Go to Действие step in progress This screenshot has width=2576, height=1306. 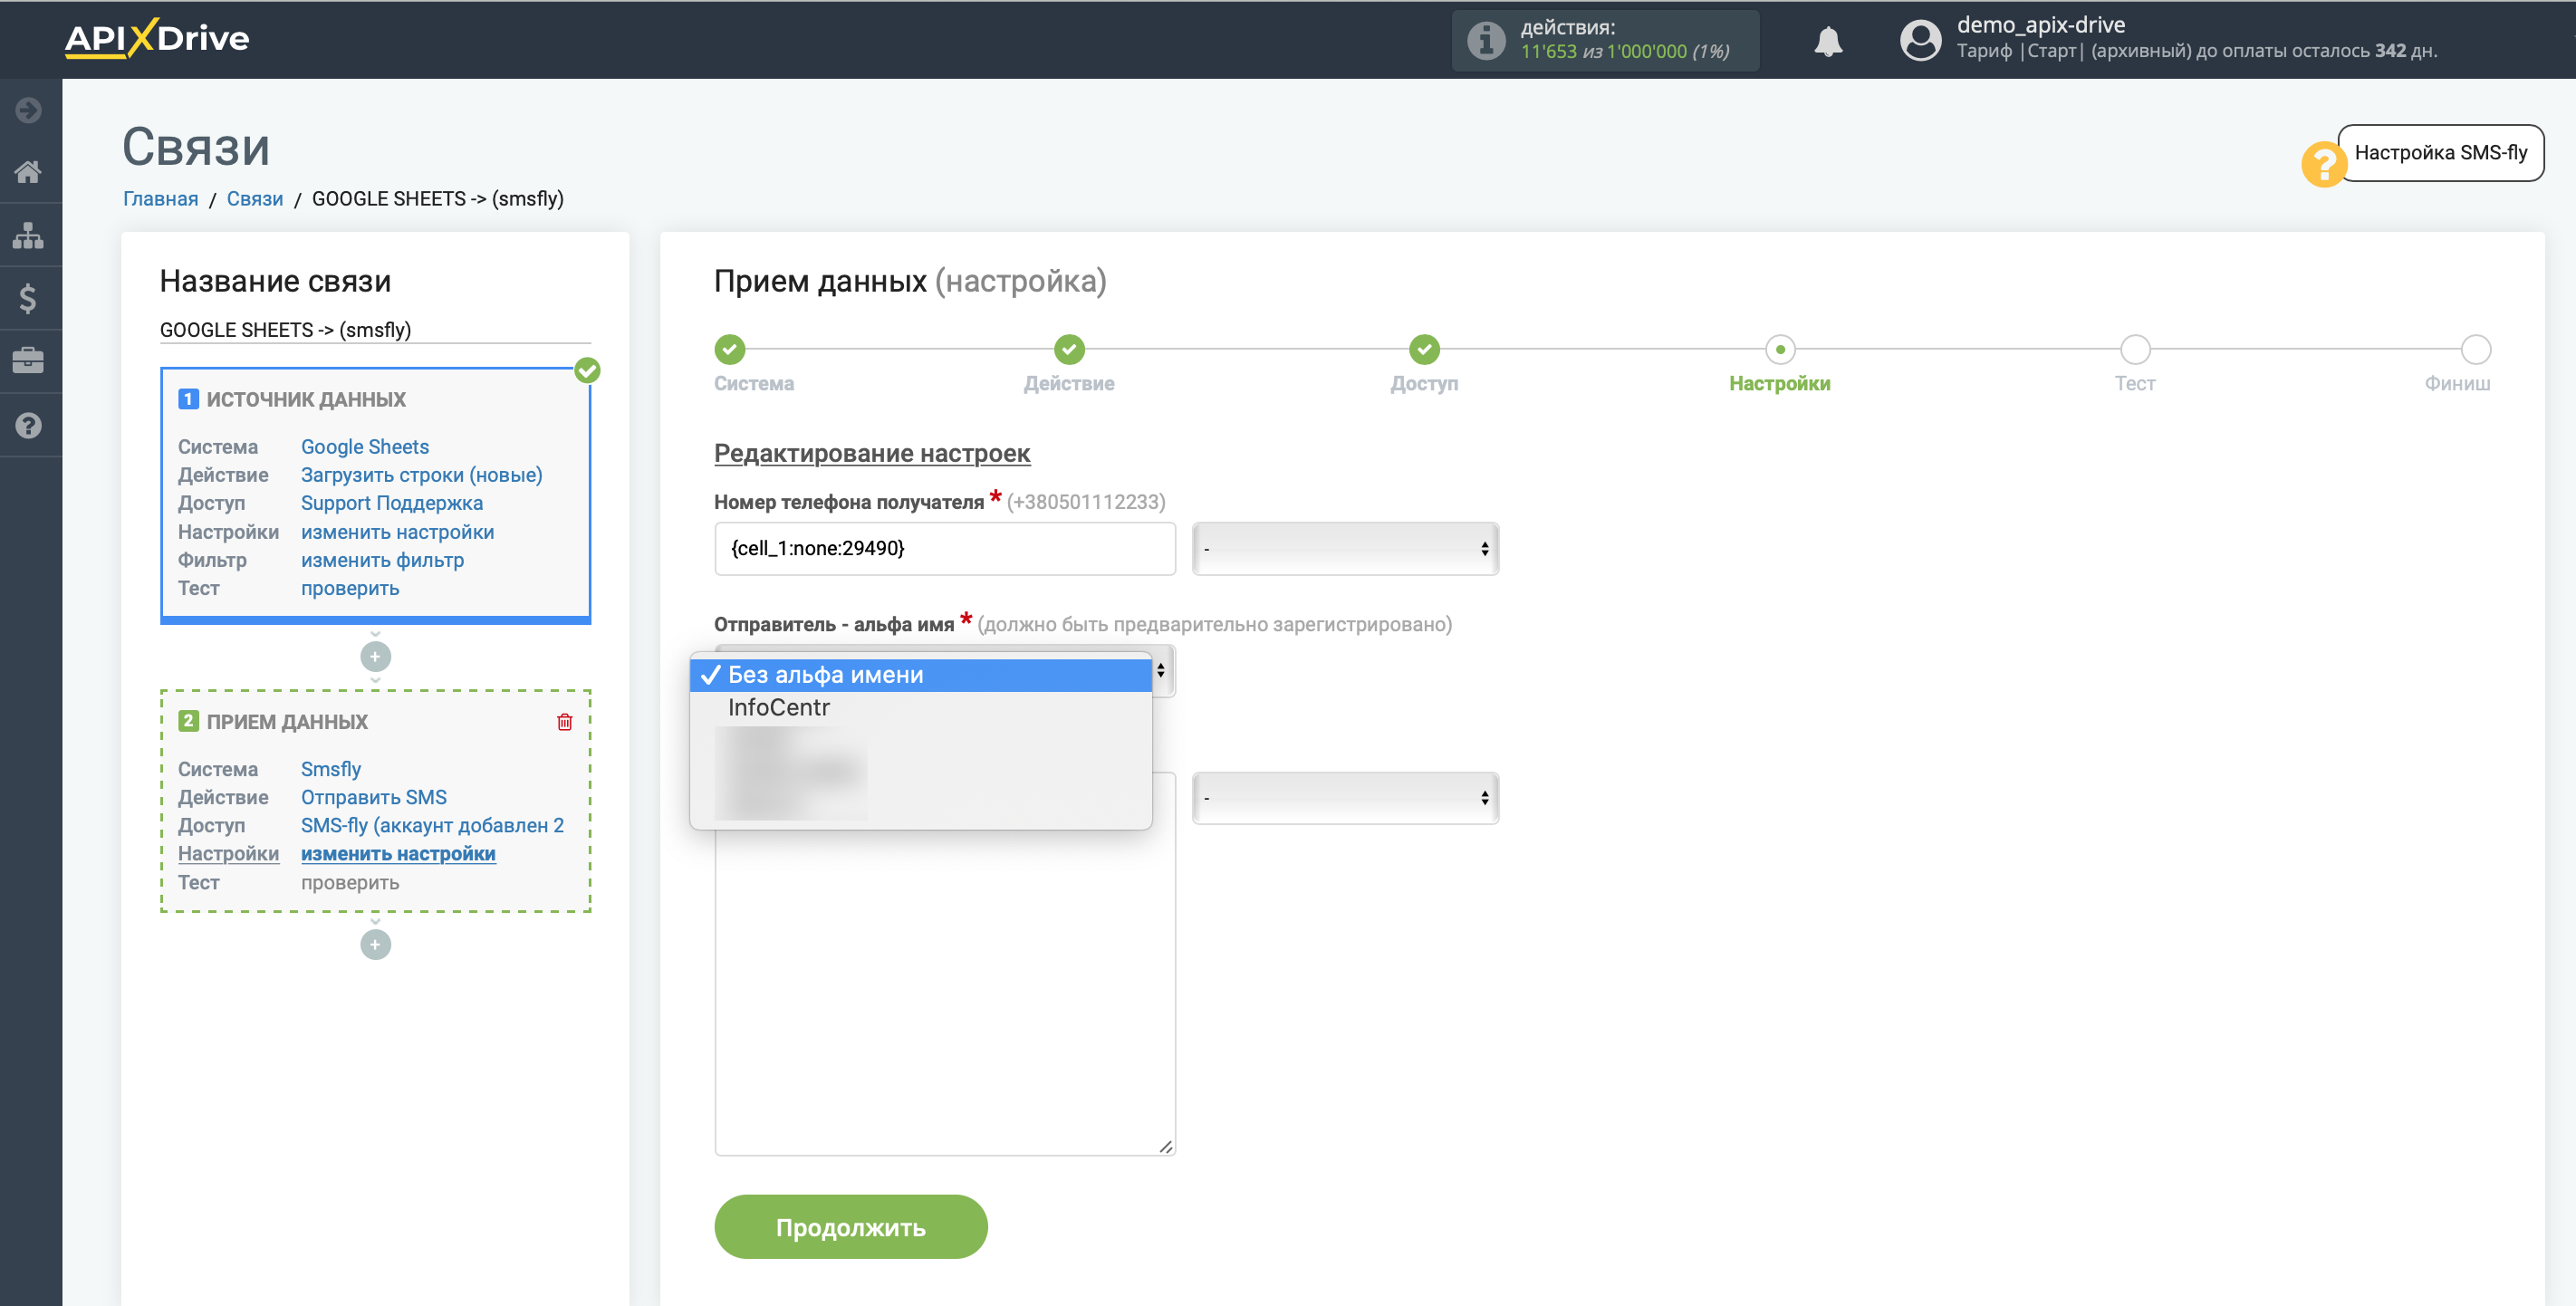[x=1069, y=349]
